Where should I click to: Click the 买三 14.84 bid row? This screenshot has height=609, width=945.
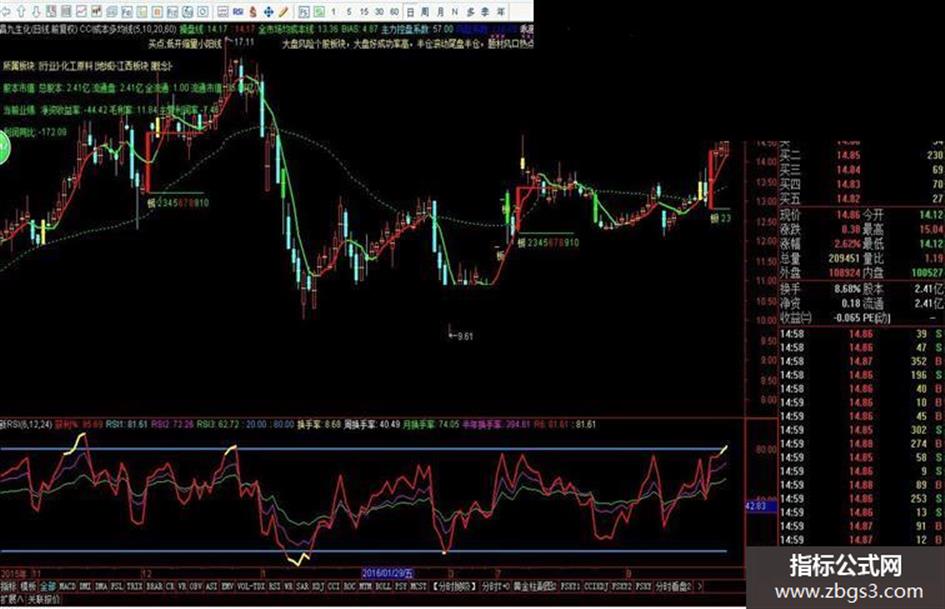pos(861,170)
